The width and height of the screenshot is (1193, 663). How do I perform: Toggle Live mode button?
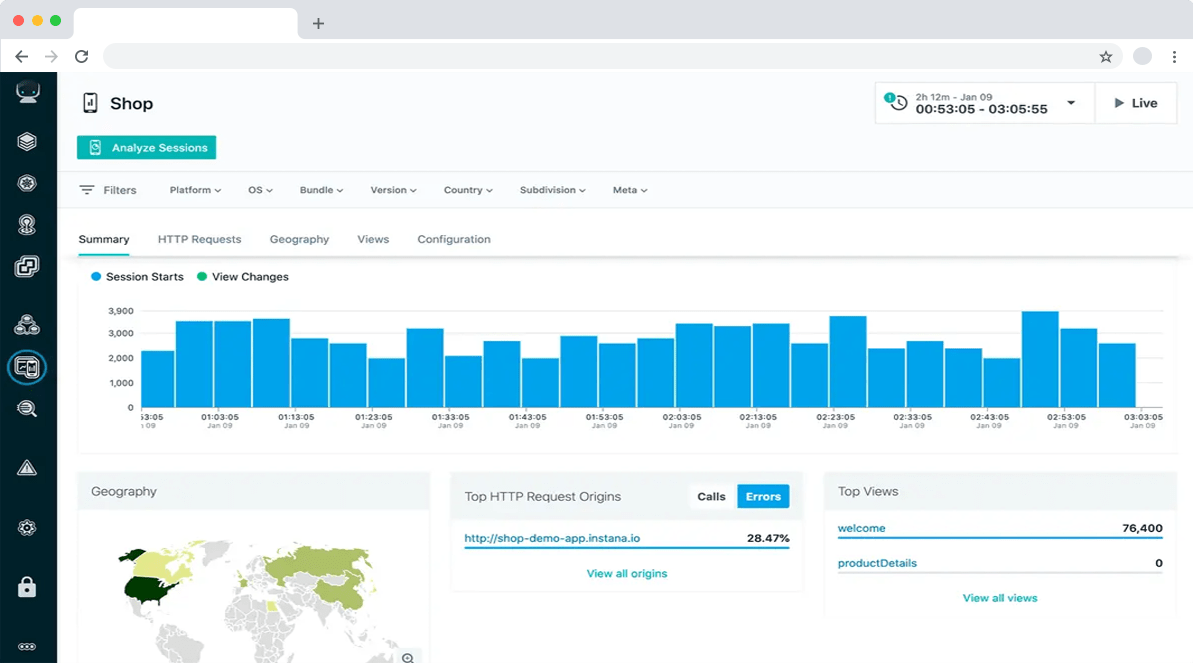click(x=1135, y=103)
